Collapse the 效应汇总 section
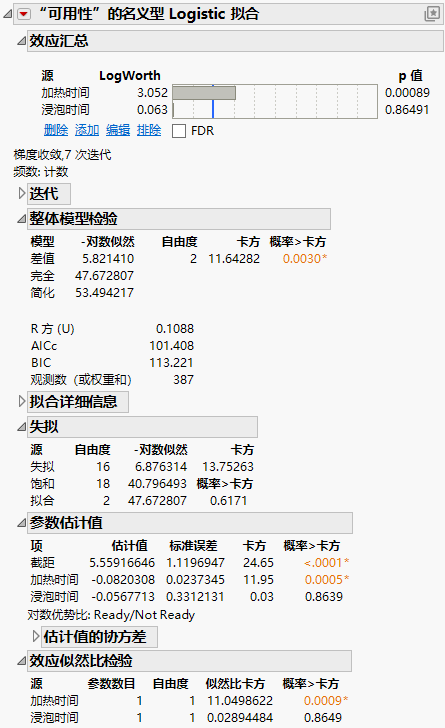The width and height of the screenshot is (445, 728). click(21, 41)
